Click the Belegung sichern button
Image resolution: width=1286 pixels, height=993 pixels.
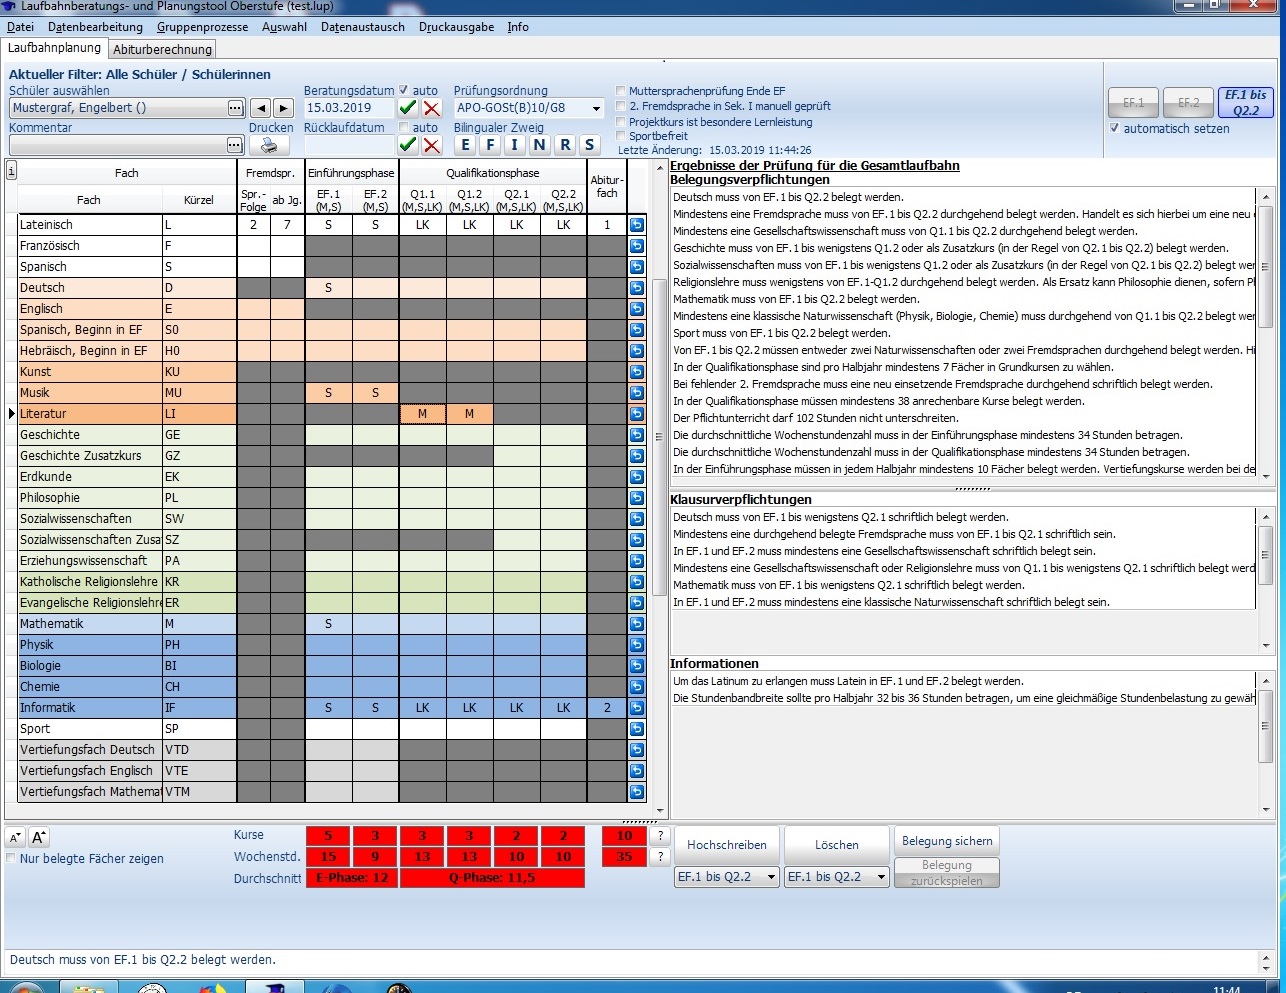947,841
